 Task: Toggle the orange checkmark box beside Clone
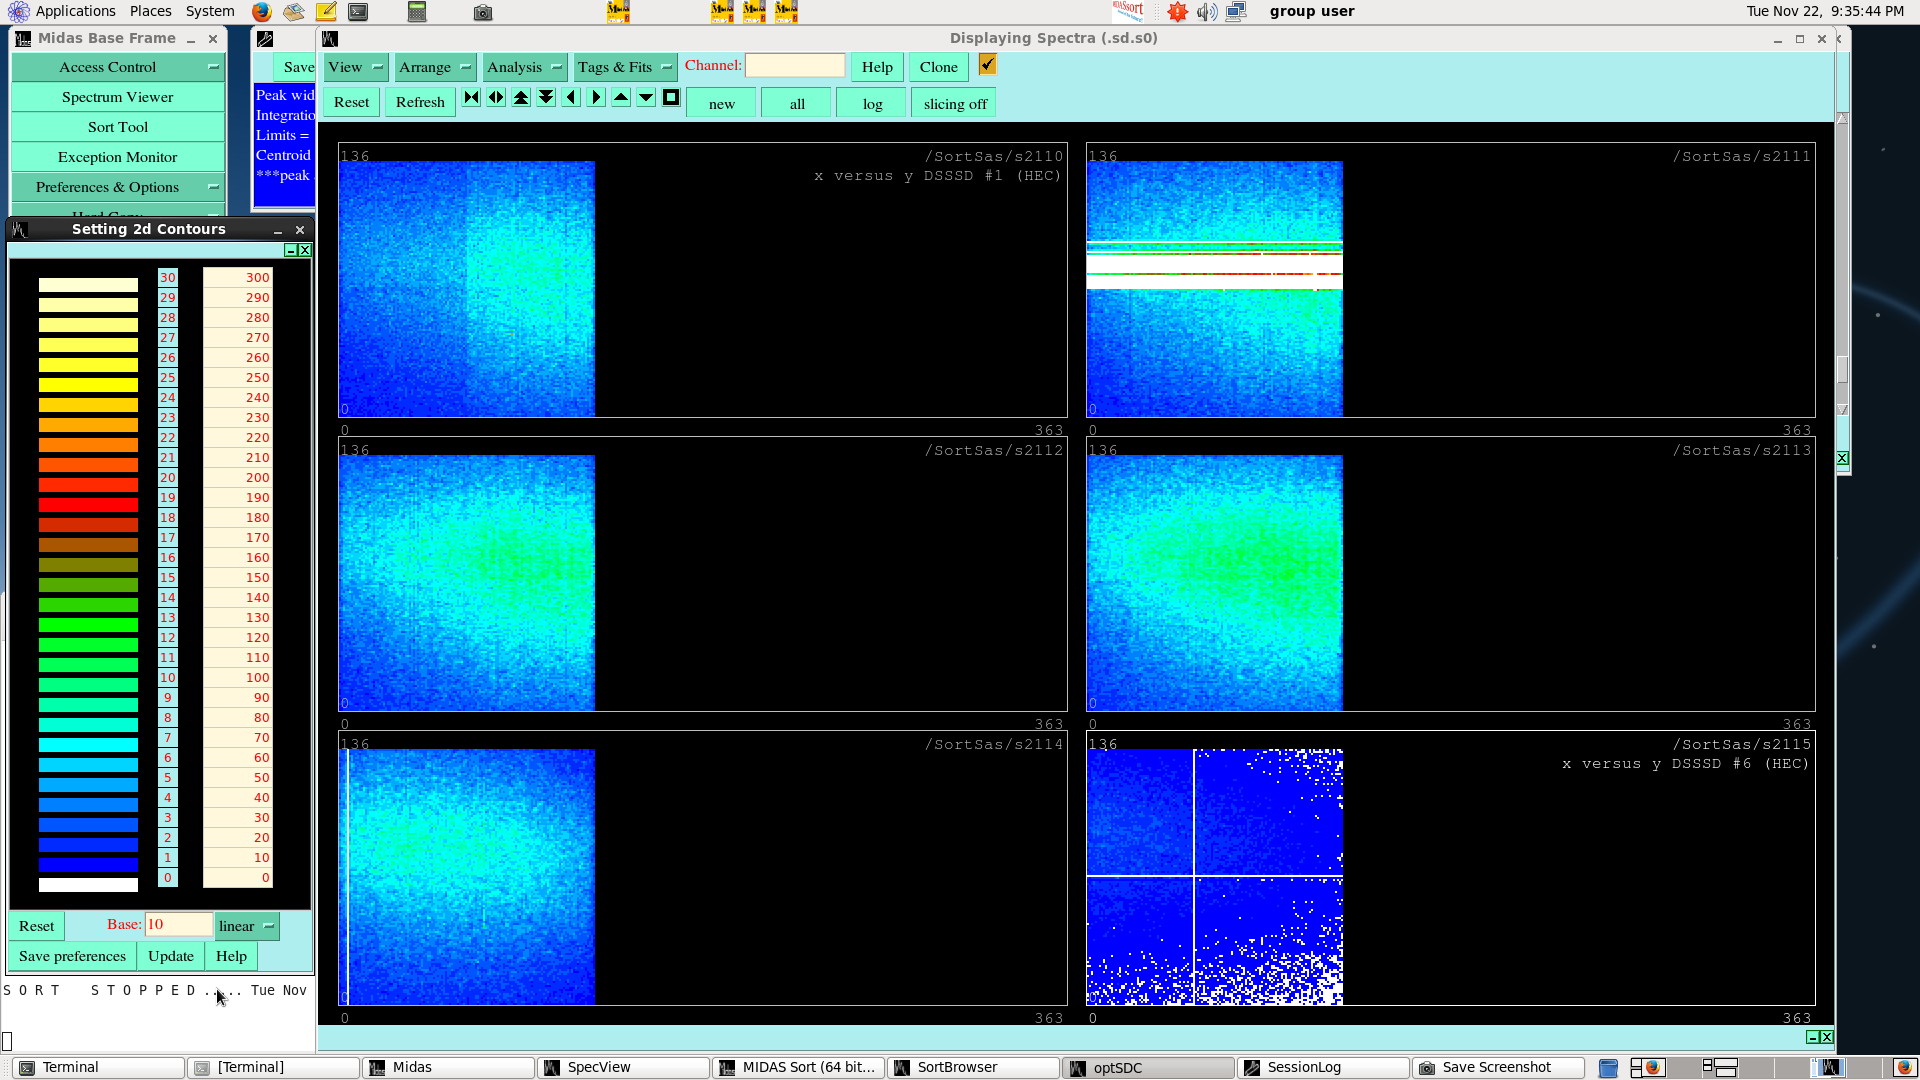[987, 65]
